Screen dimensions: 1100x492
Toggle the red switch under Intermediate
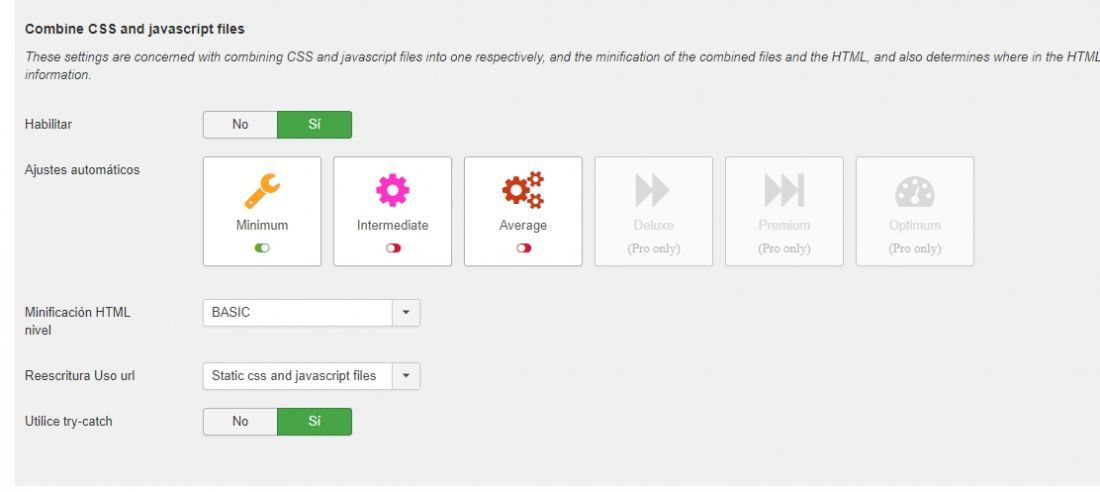coord(393,248)
